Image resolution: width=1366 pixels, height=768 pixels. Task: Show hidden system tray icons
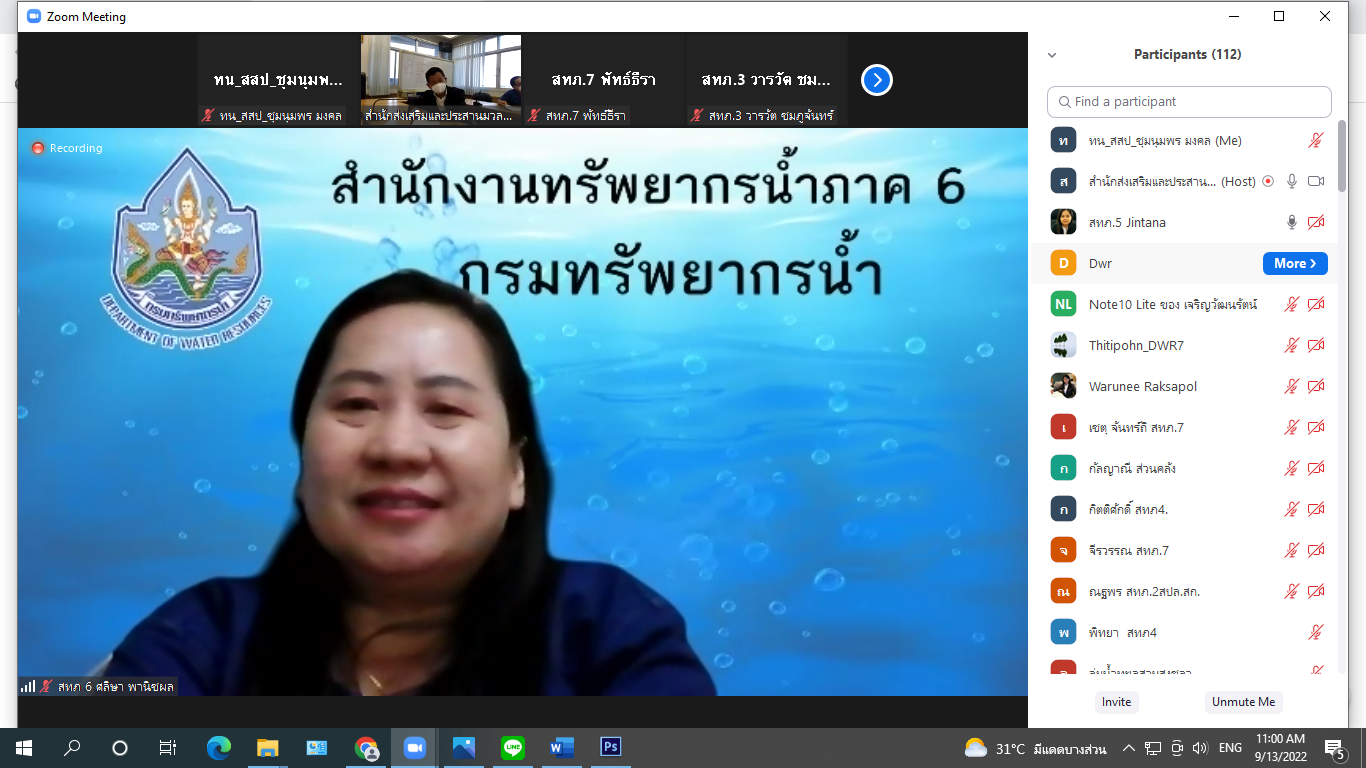1129,748
